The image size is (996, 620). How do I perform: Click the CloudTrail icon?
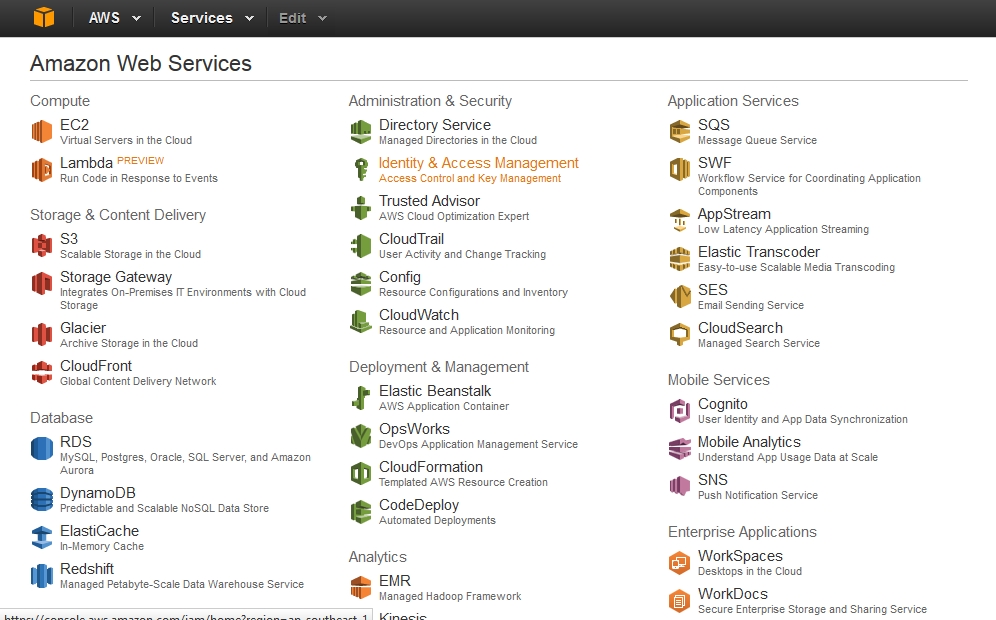[x=361, y=246]
